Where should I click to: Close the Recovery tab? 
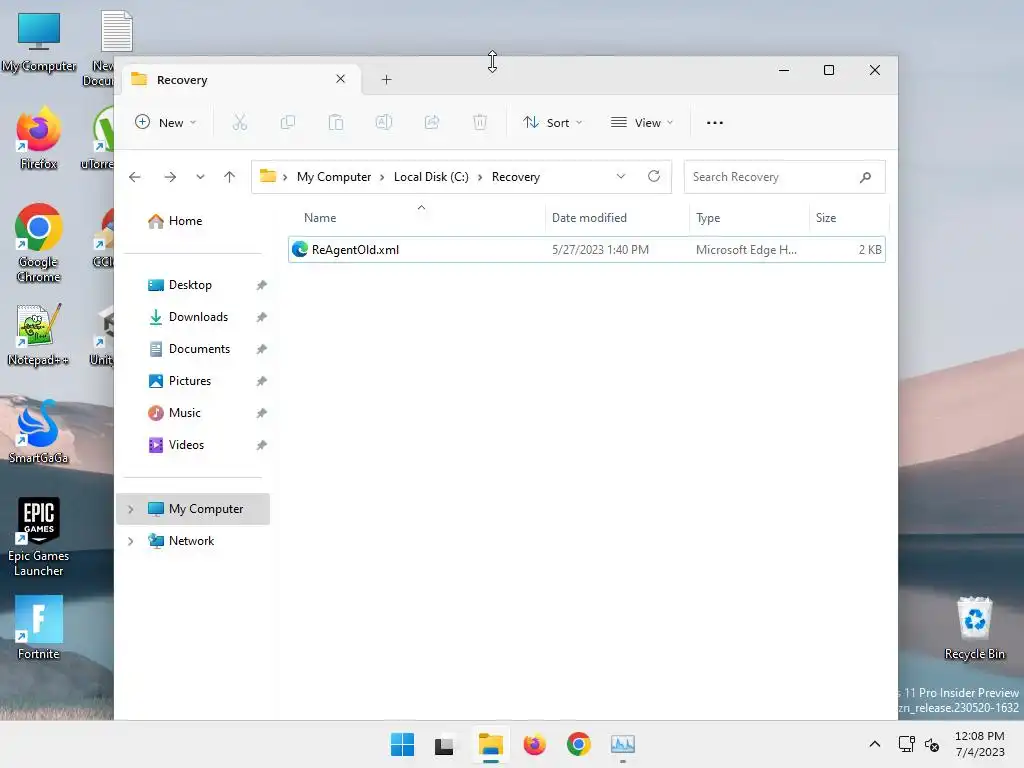pos(340,79)
